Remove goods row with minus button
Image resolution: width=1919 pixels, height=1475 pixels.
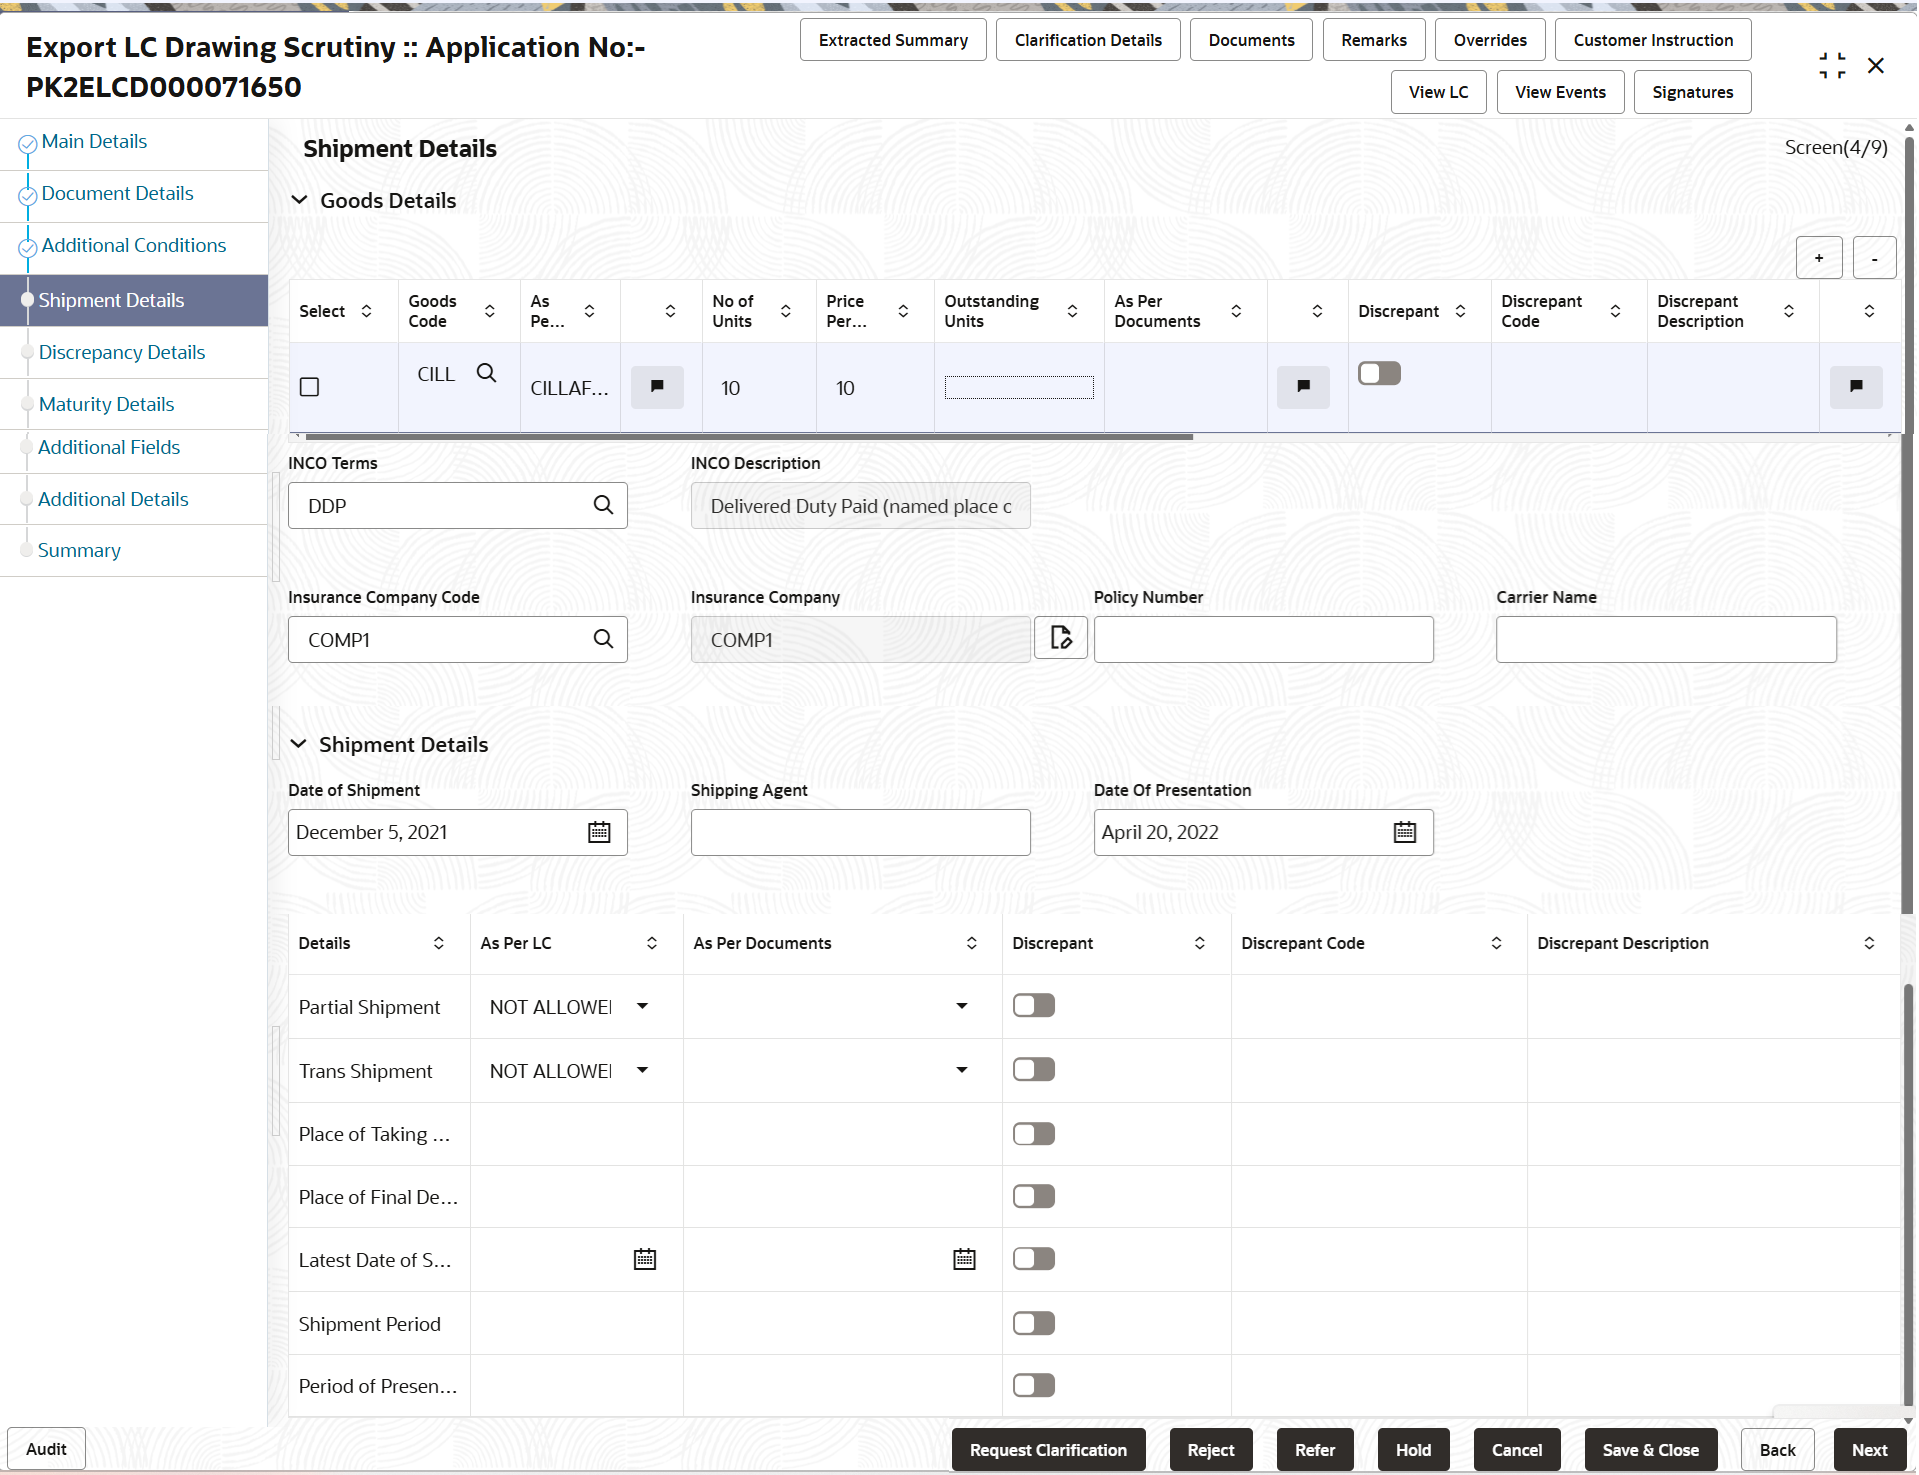(x=1875, y=258)
